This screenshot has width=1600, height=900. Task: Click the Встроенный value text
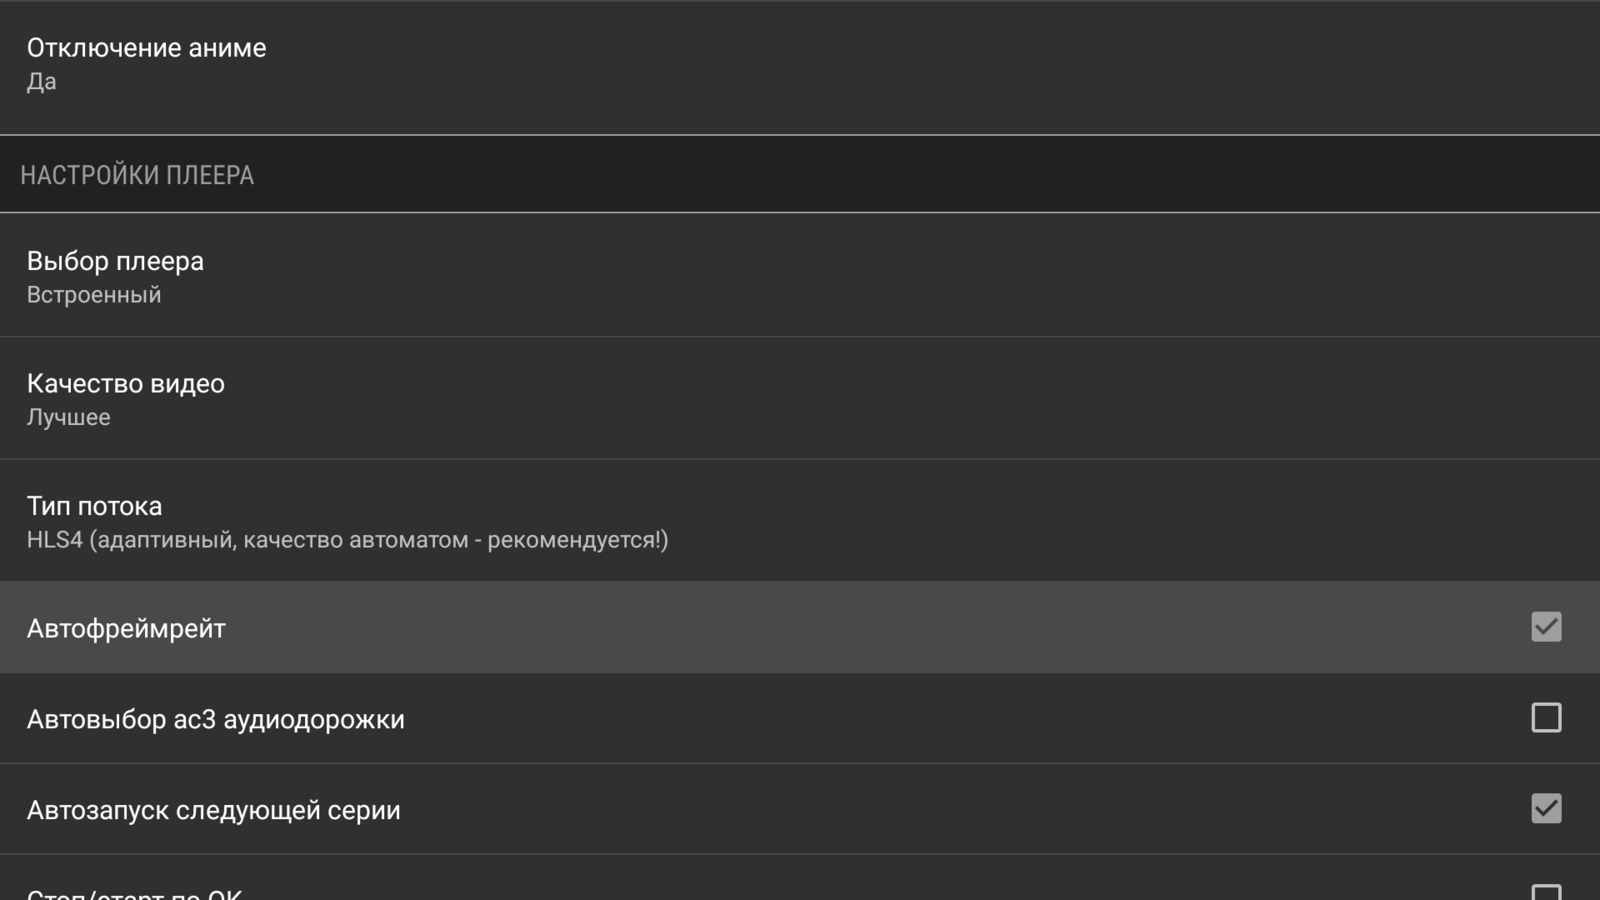94,295
